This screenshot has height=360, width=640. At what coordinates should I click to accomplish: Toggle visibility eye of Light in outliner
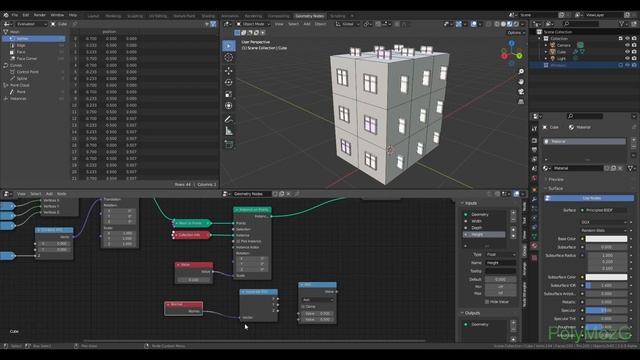click(627, 58)
